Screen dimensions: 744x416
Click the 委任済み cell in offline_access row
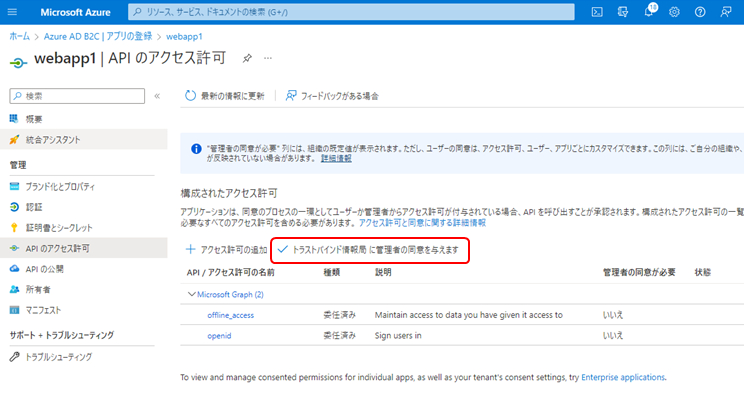tap(340, 315)
